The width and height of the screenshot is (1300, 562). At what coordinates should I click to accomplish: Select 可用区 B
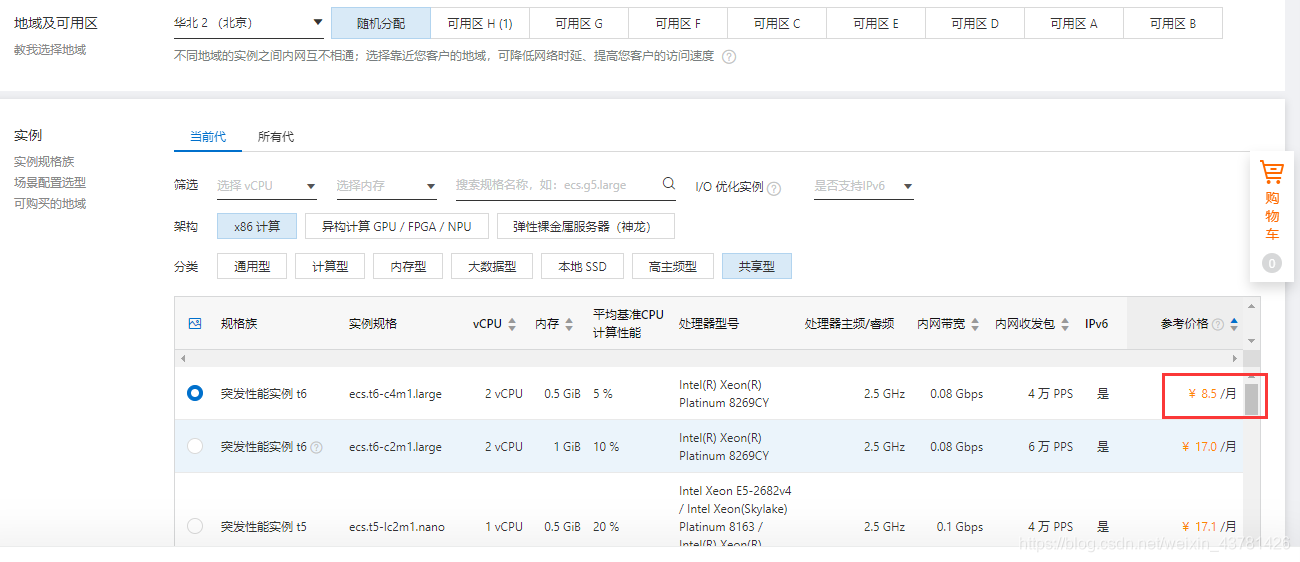click(1173, 23)
